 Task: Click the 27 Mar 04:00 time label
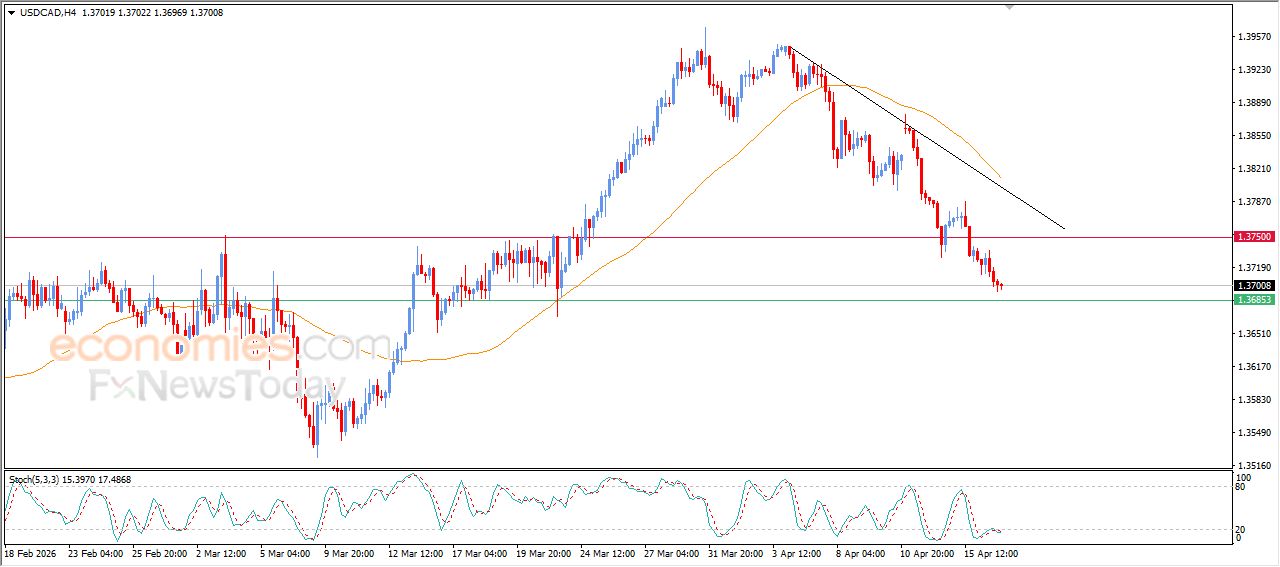click(672, 553)
